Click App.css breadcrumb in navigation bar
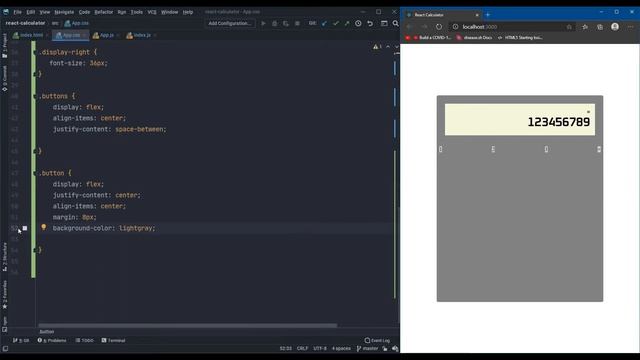Screen dimensions: 640x360 click(x=77, y=23)
